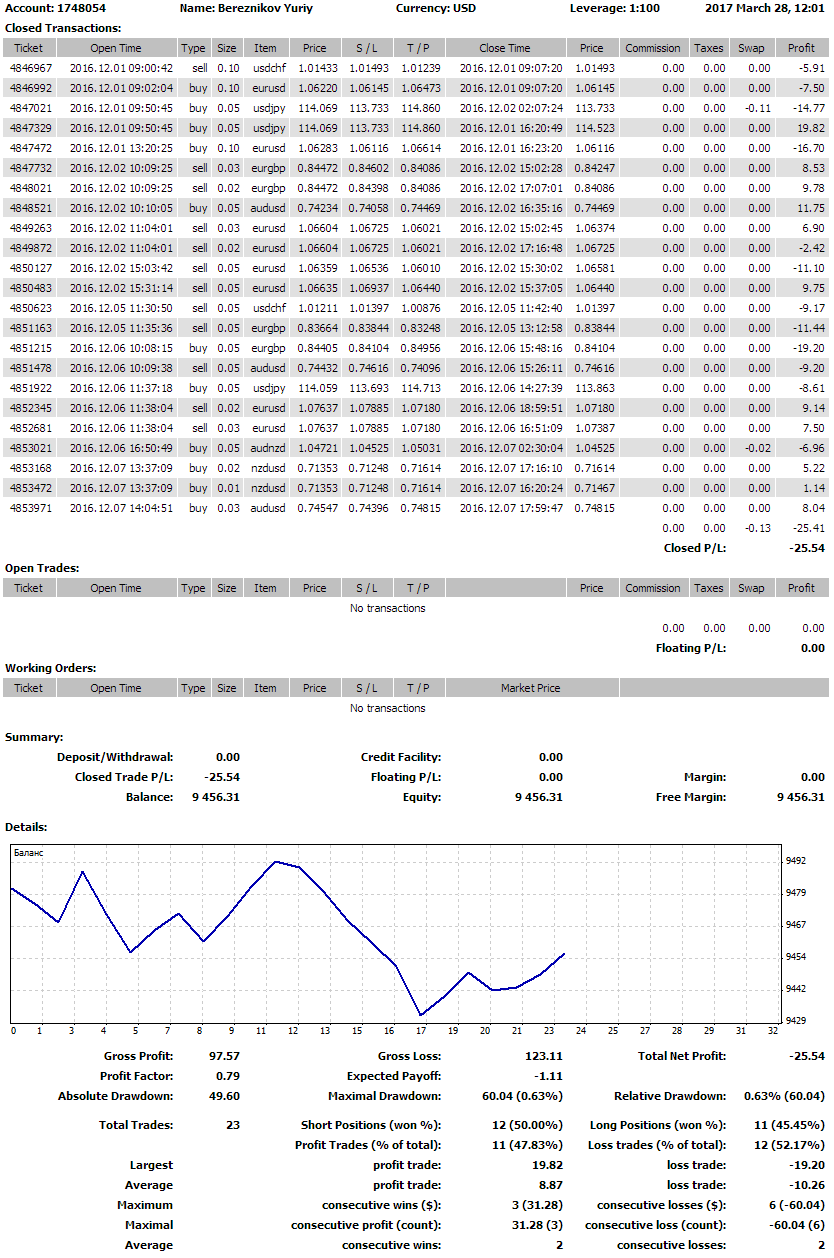Click the Total Net Profit label
The width and height of the screenshot is (834, 1258).
tap(682, 1056)
